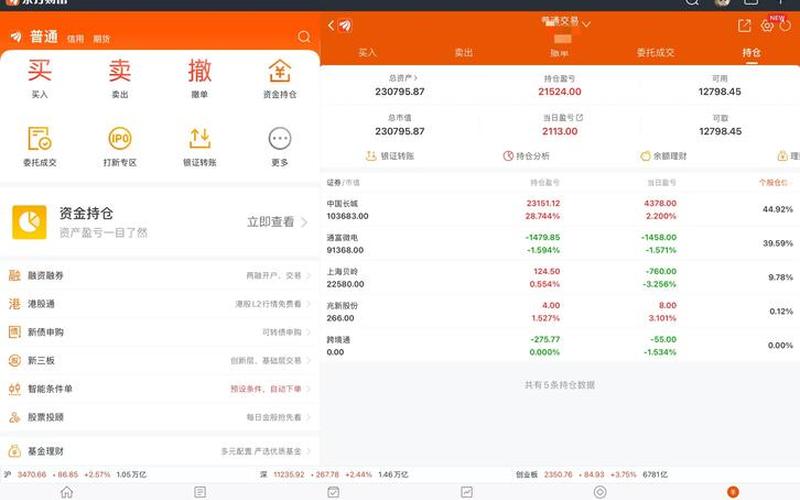Select the 上海贝岭 holding row
Viewport: 800px width, 500px height.
[x=560, y=278]
